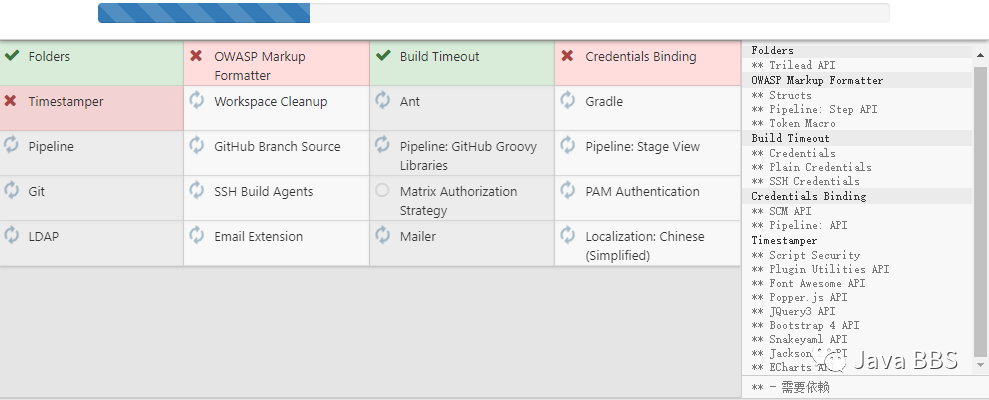Click the refresh icon next to LDAP

point(12,235)
